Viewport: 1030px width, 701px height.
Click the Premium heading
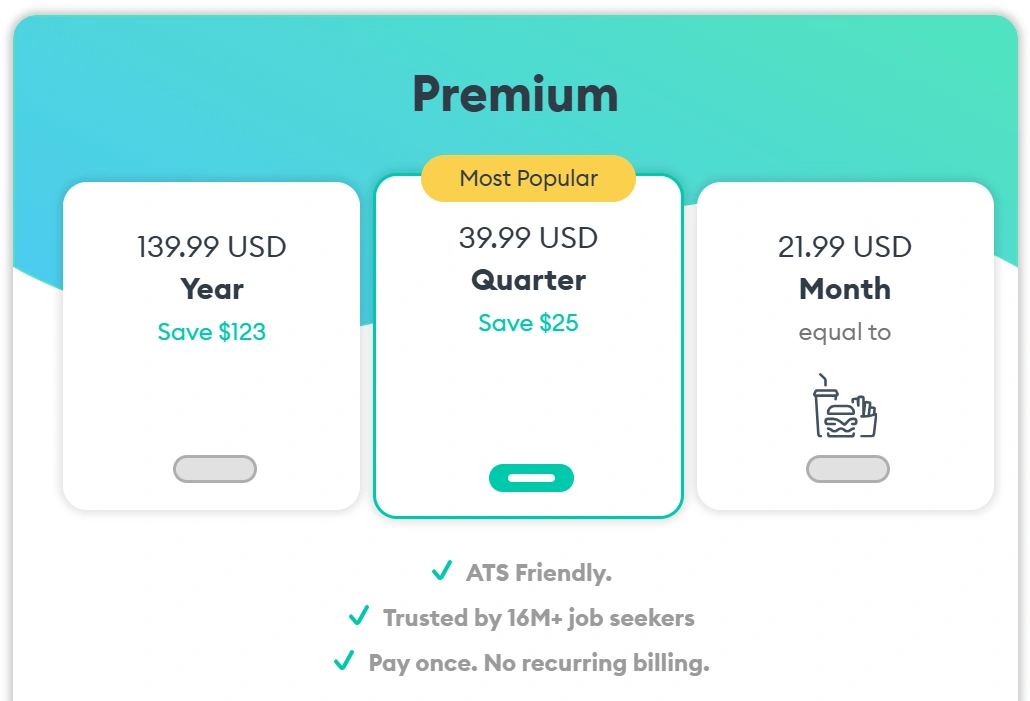[515, 94]
